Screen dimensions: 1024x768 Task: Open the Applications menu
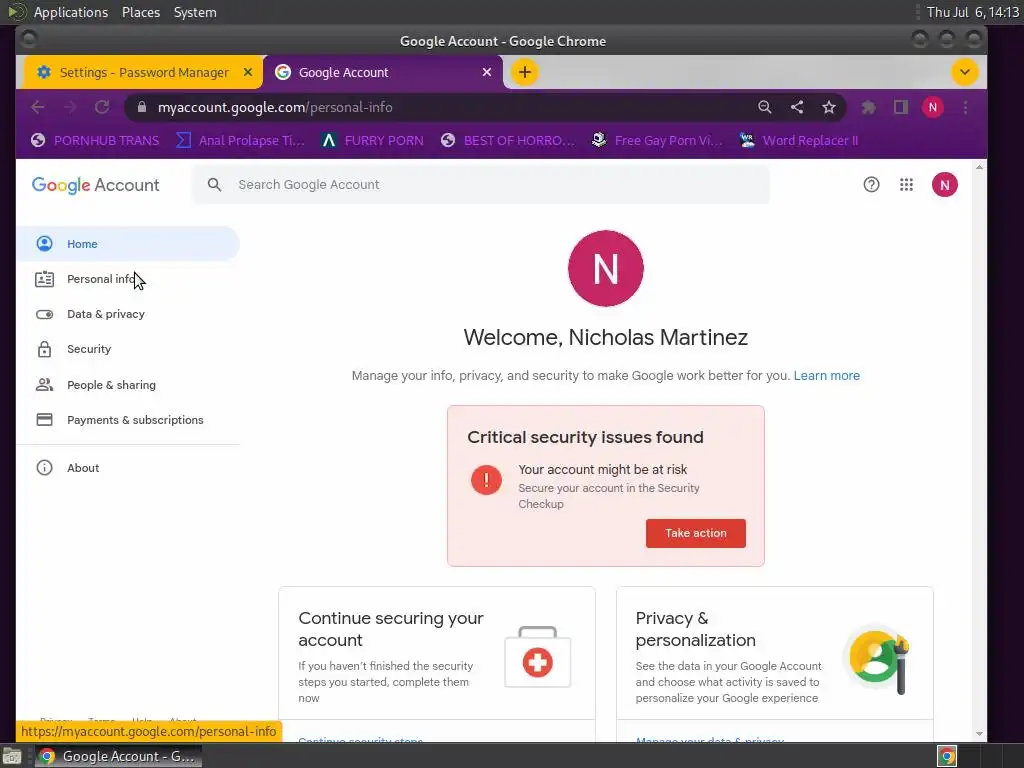click(x=71, y=12)
